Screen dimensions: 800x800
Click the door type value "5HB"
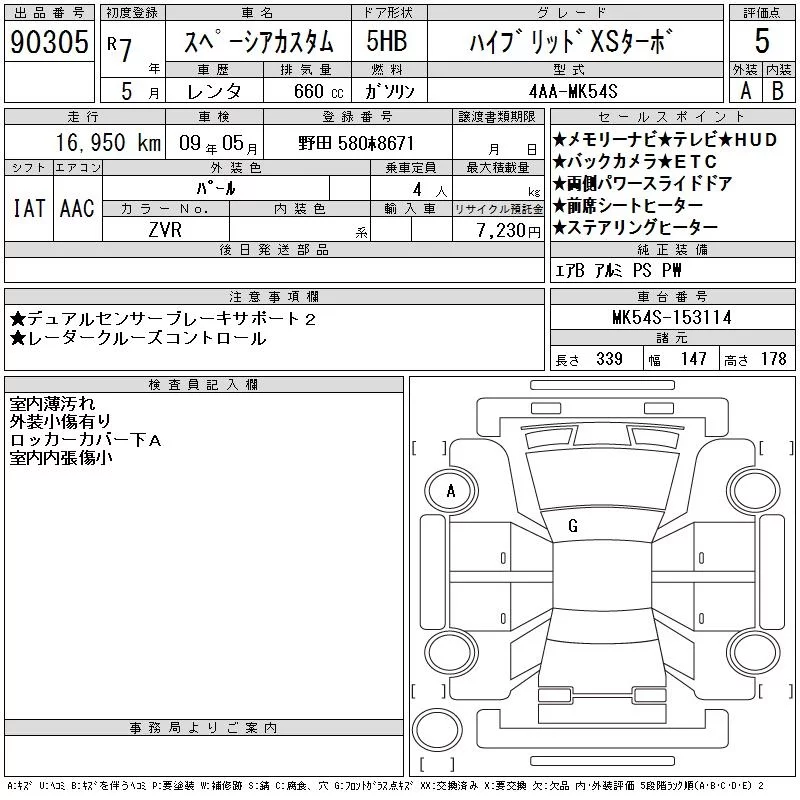(x=387, y=41)
